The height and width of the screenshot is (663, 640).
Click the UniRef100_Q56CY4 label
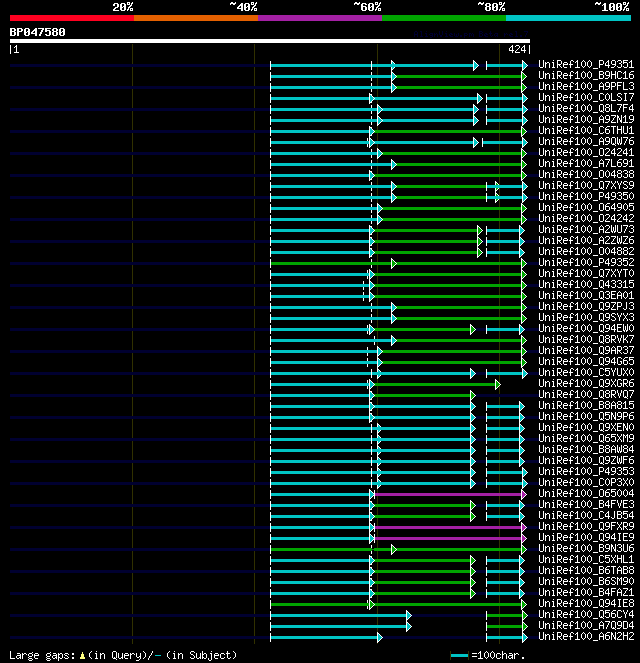pos(586,614)
